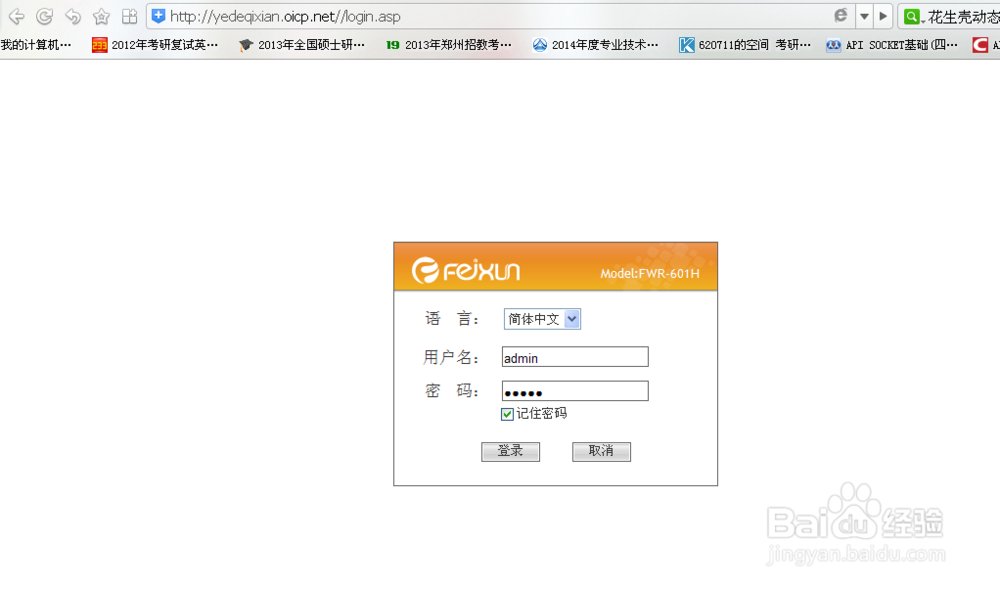Go back with the browser back arrow
Screen dimensions: 1000x589
(16, 17)
